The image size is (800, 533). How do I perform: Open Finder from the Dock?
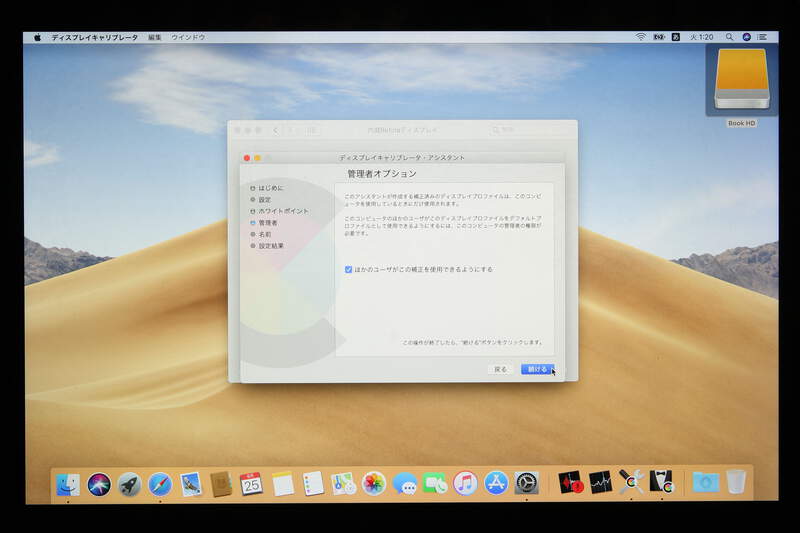point(68,484)
